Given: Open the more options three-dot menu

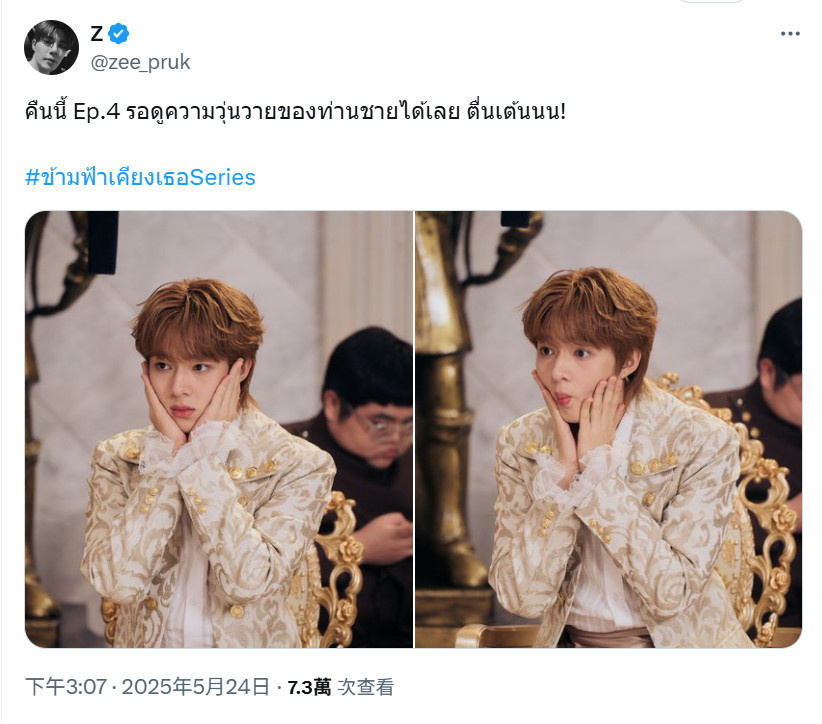Looking at the screenshot, I should click(789, 34).
